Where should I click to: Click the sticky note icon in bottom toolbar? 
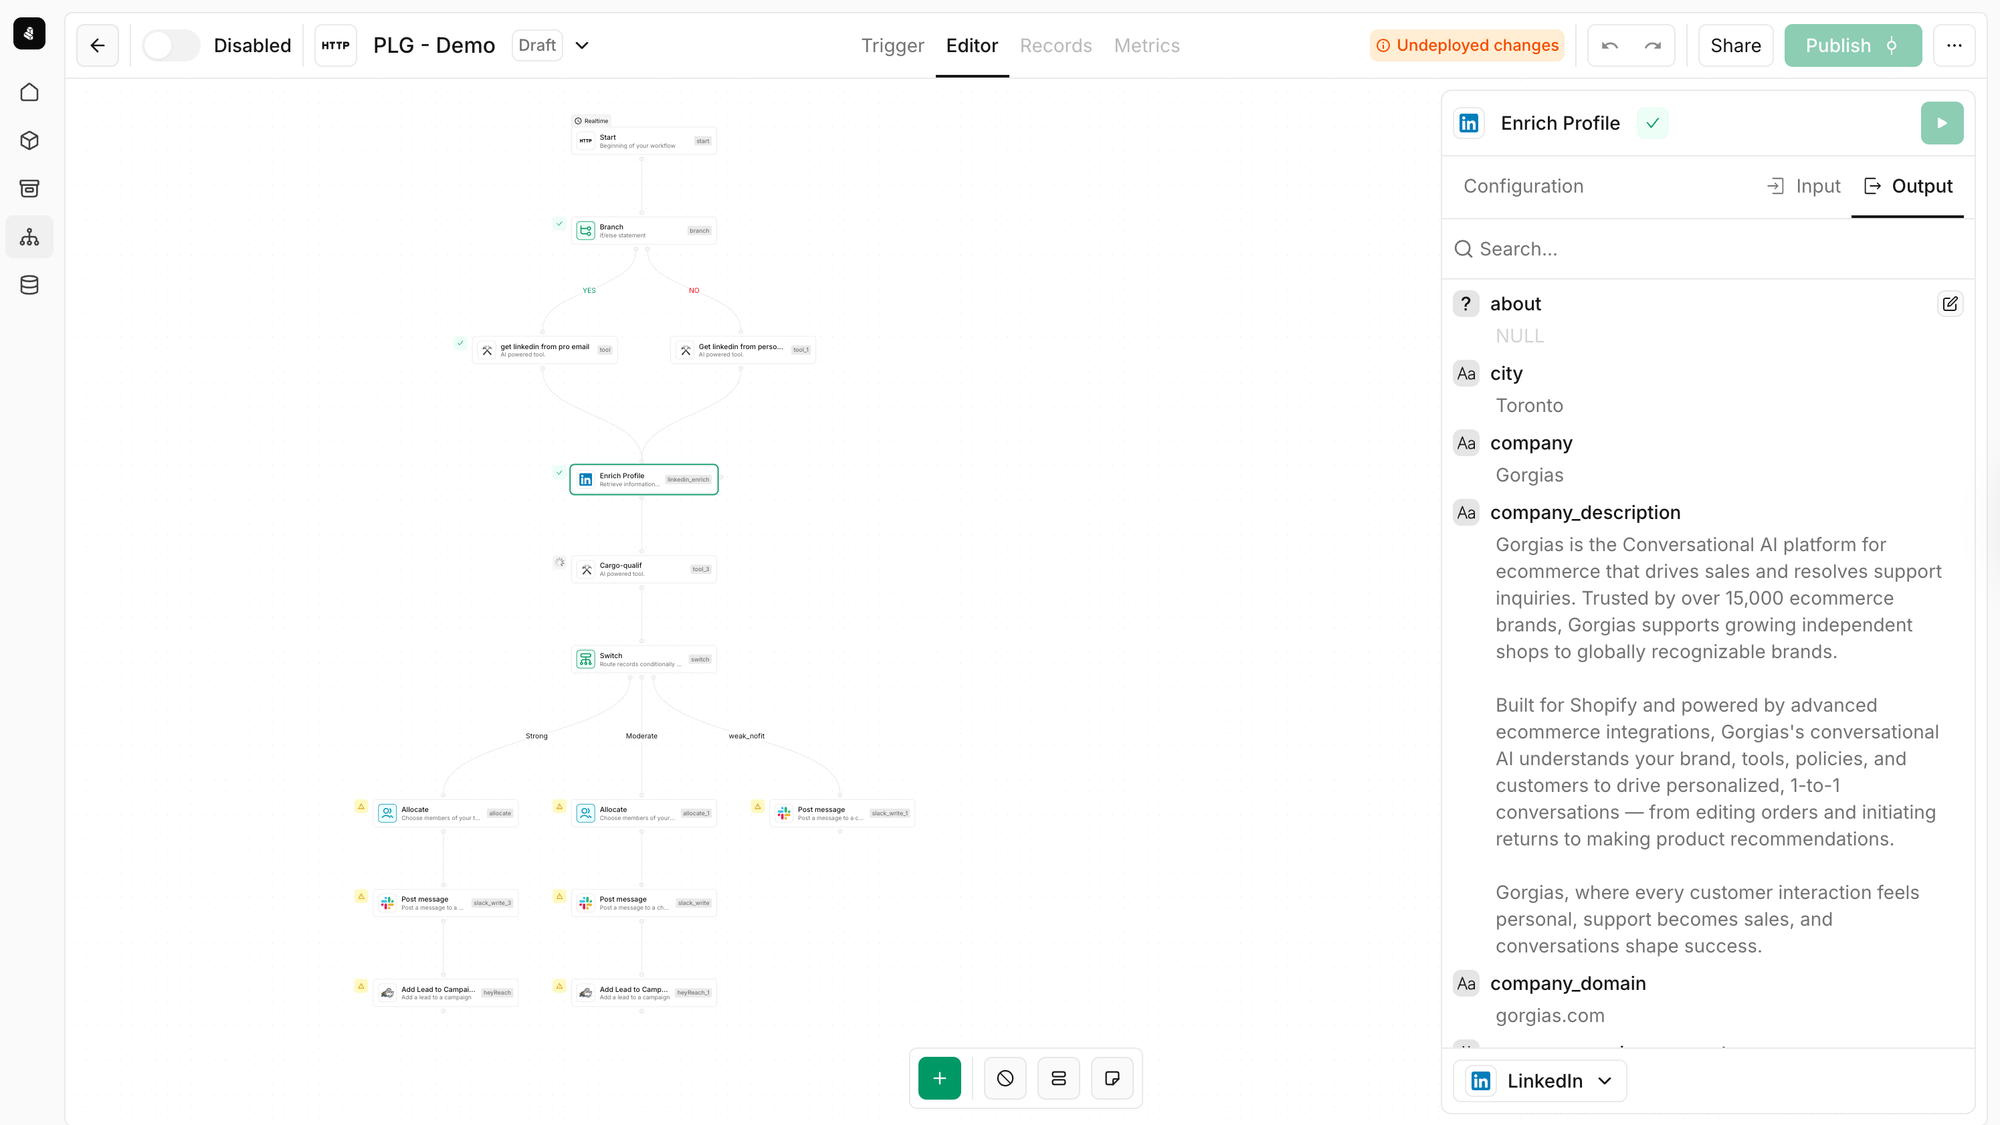point(1112,1078)
